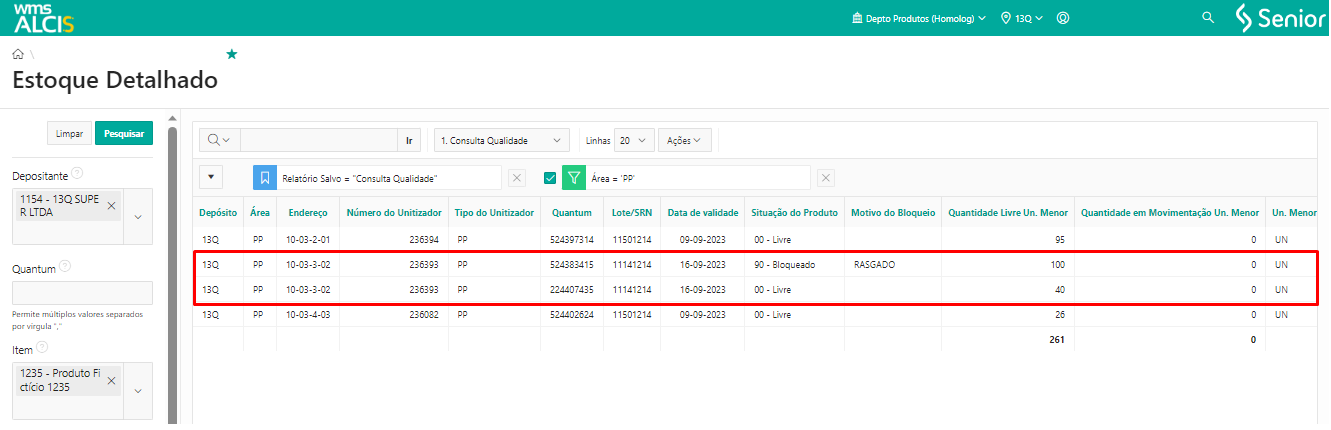Open the user profile icon
Screen dimensions: 1331x430
pyautogui.click(x=1063, y=18)
